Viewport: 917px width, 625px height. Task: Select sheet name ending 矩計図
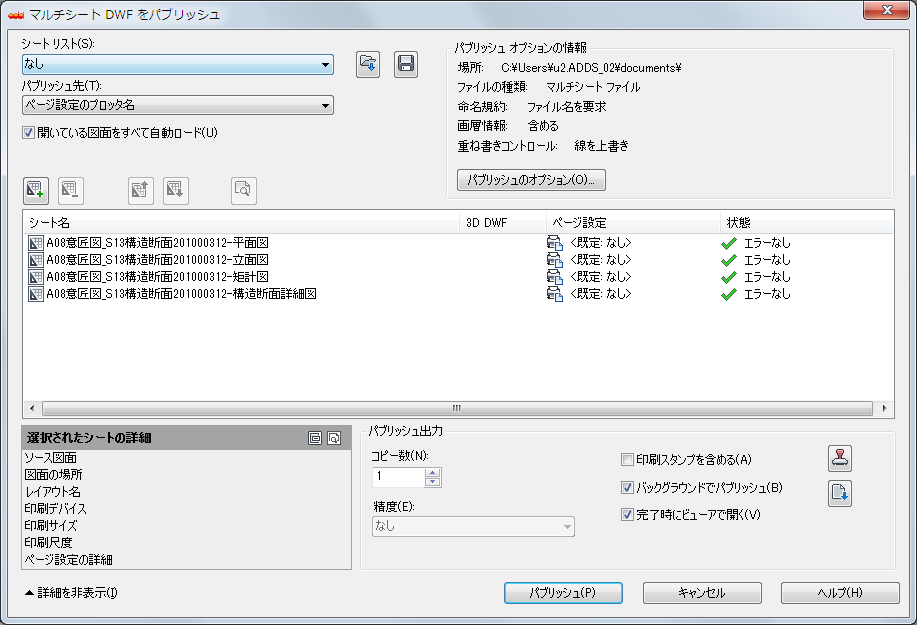tap(157, 277)
